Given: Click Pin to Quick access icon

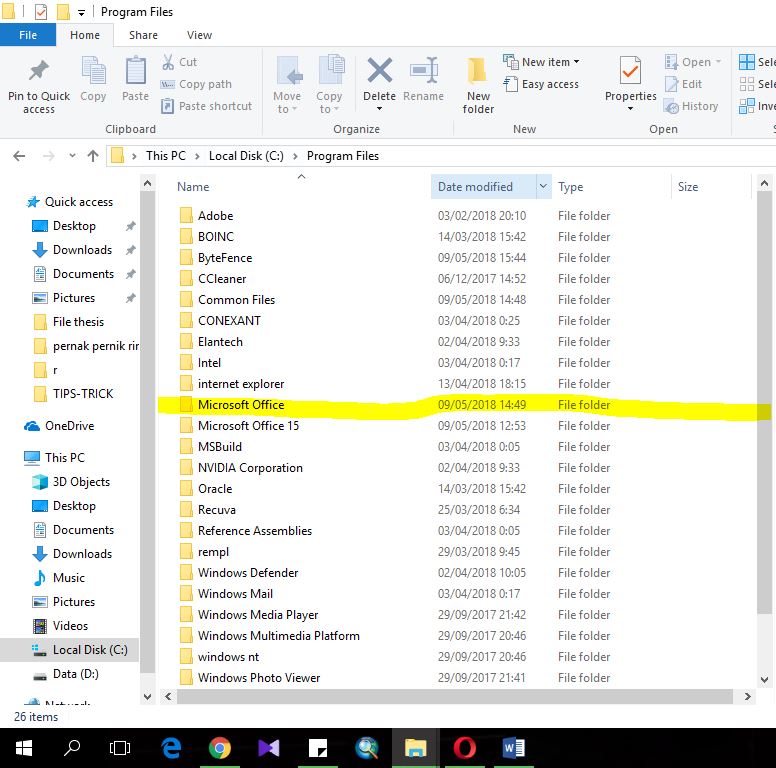Looking at the screenshot, I should point(39,71).
